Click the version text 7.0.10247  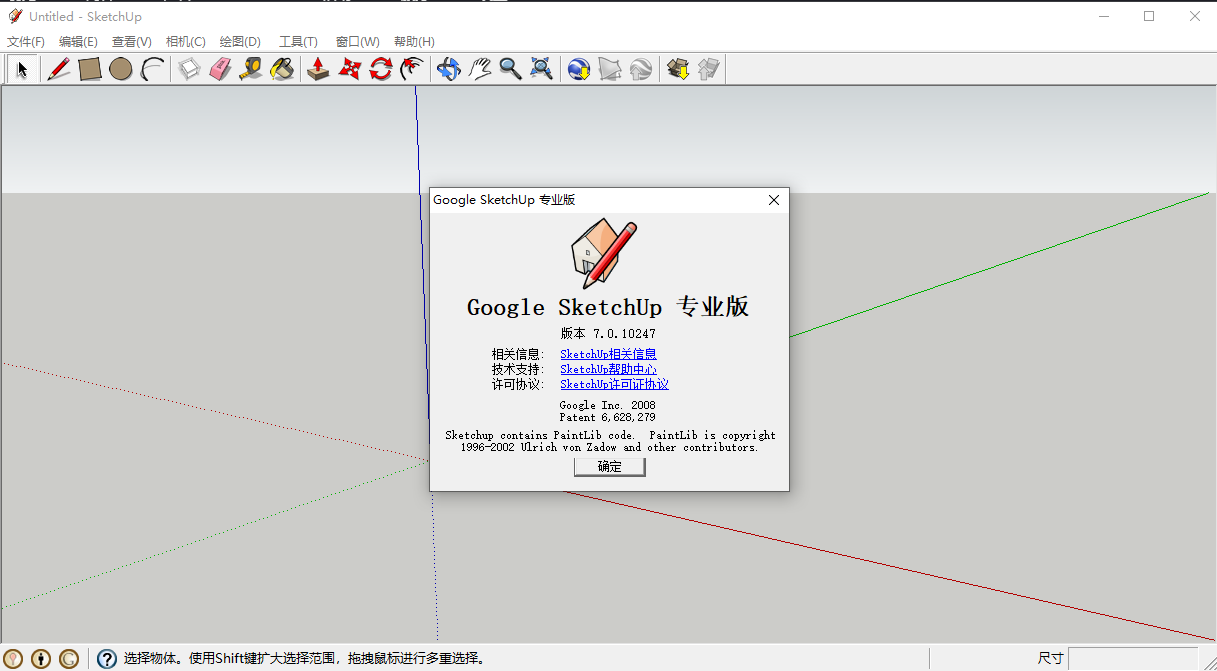[624, 333]
